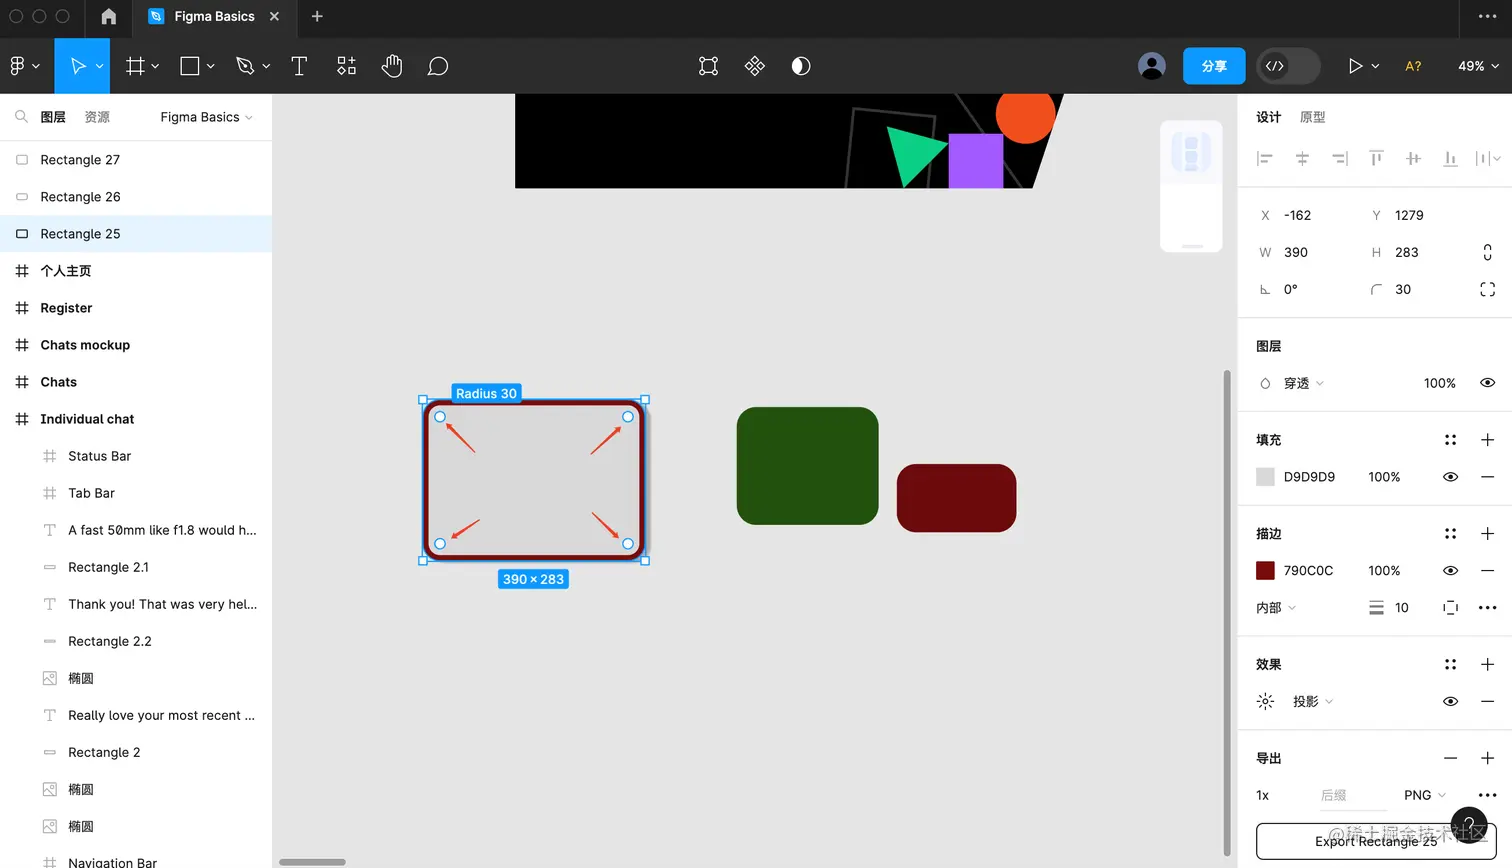
Task: Open effect settings sun icon
Action: [1265, 701]
